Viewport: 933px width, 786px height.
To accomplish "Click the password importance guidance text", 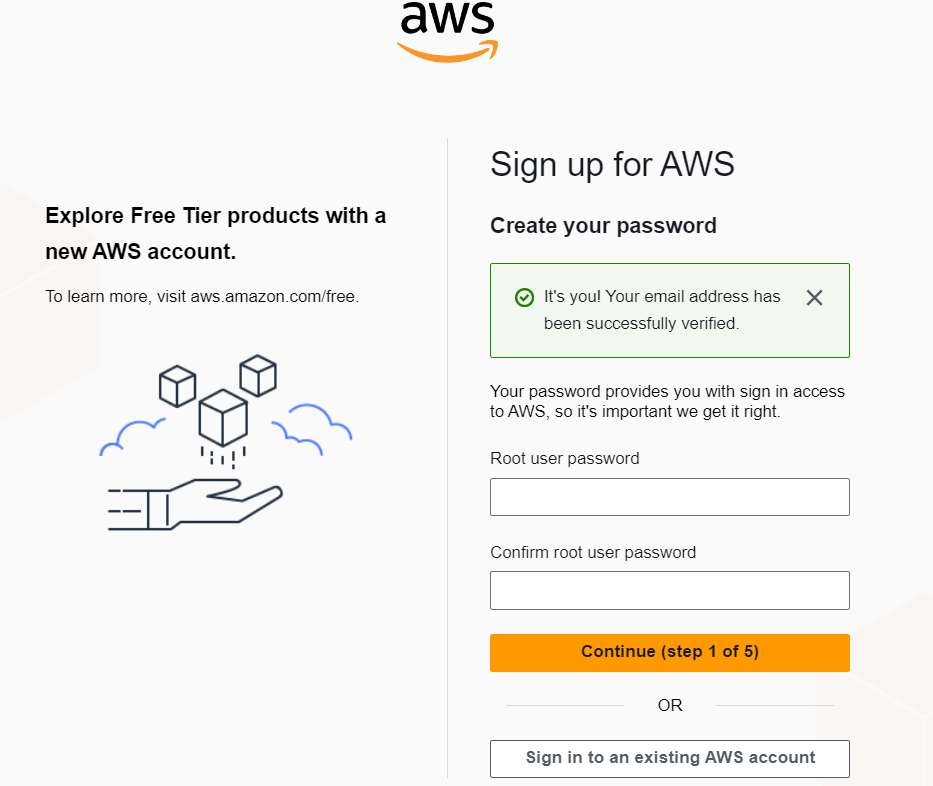I will tap(666, 402).
